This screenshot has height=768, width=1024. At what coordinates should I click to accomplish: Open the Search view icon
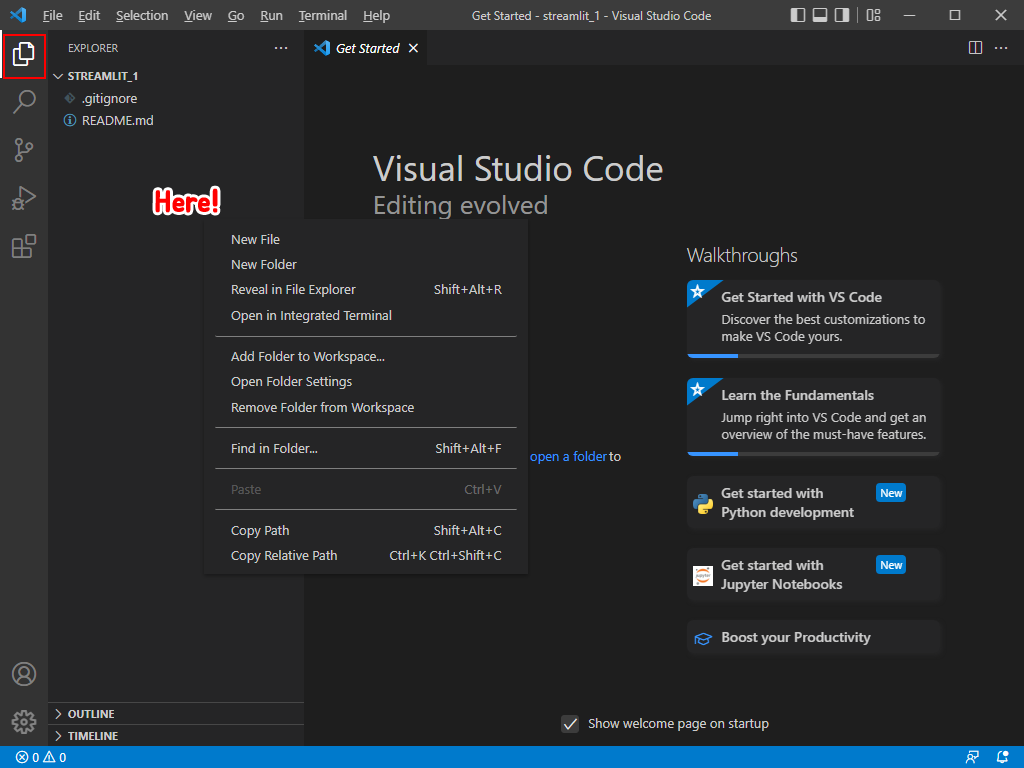(x=24, y=102)
